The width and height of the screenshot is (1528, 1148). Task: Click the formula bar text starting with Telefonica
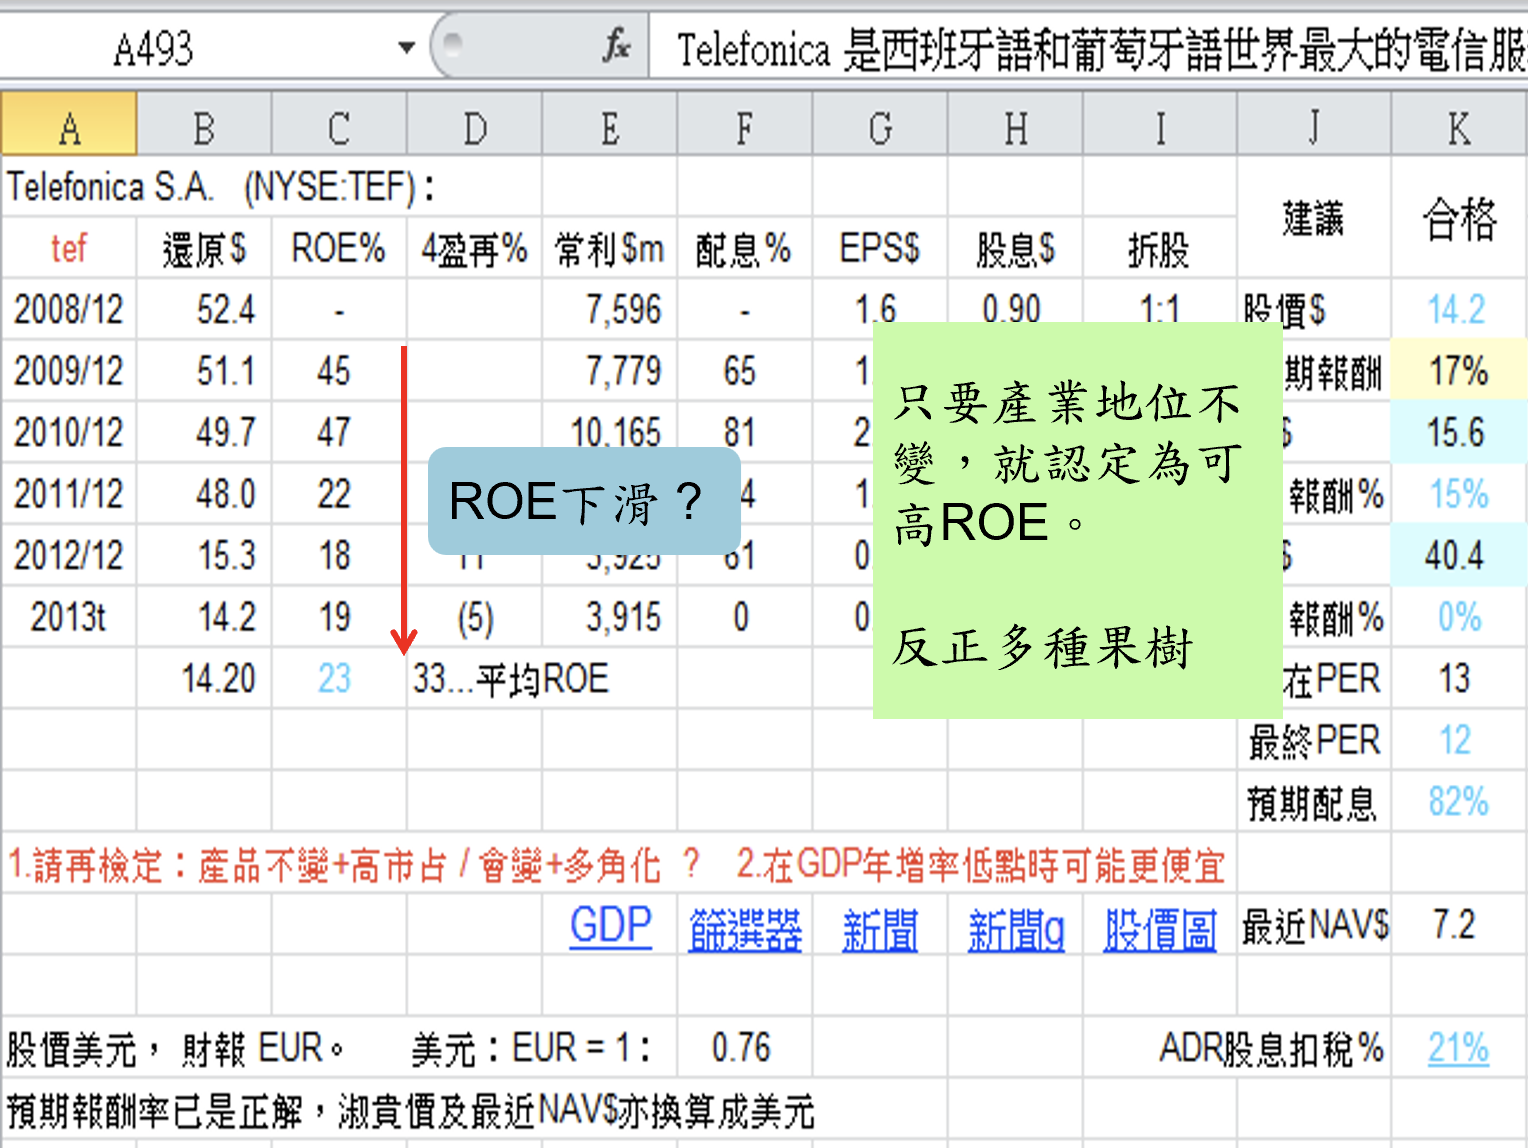[x=1100, y=48]
